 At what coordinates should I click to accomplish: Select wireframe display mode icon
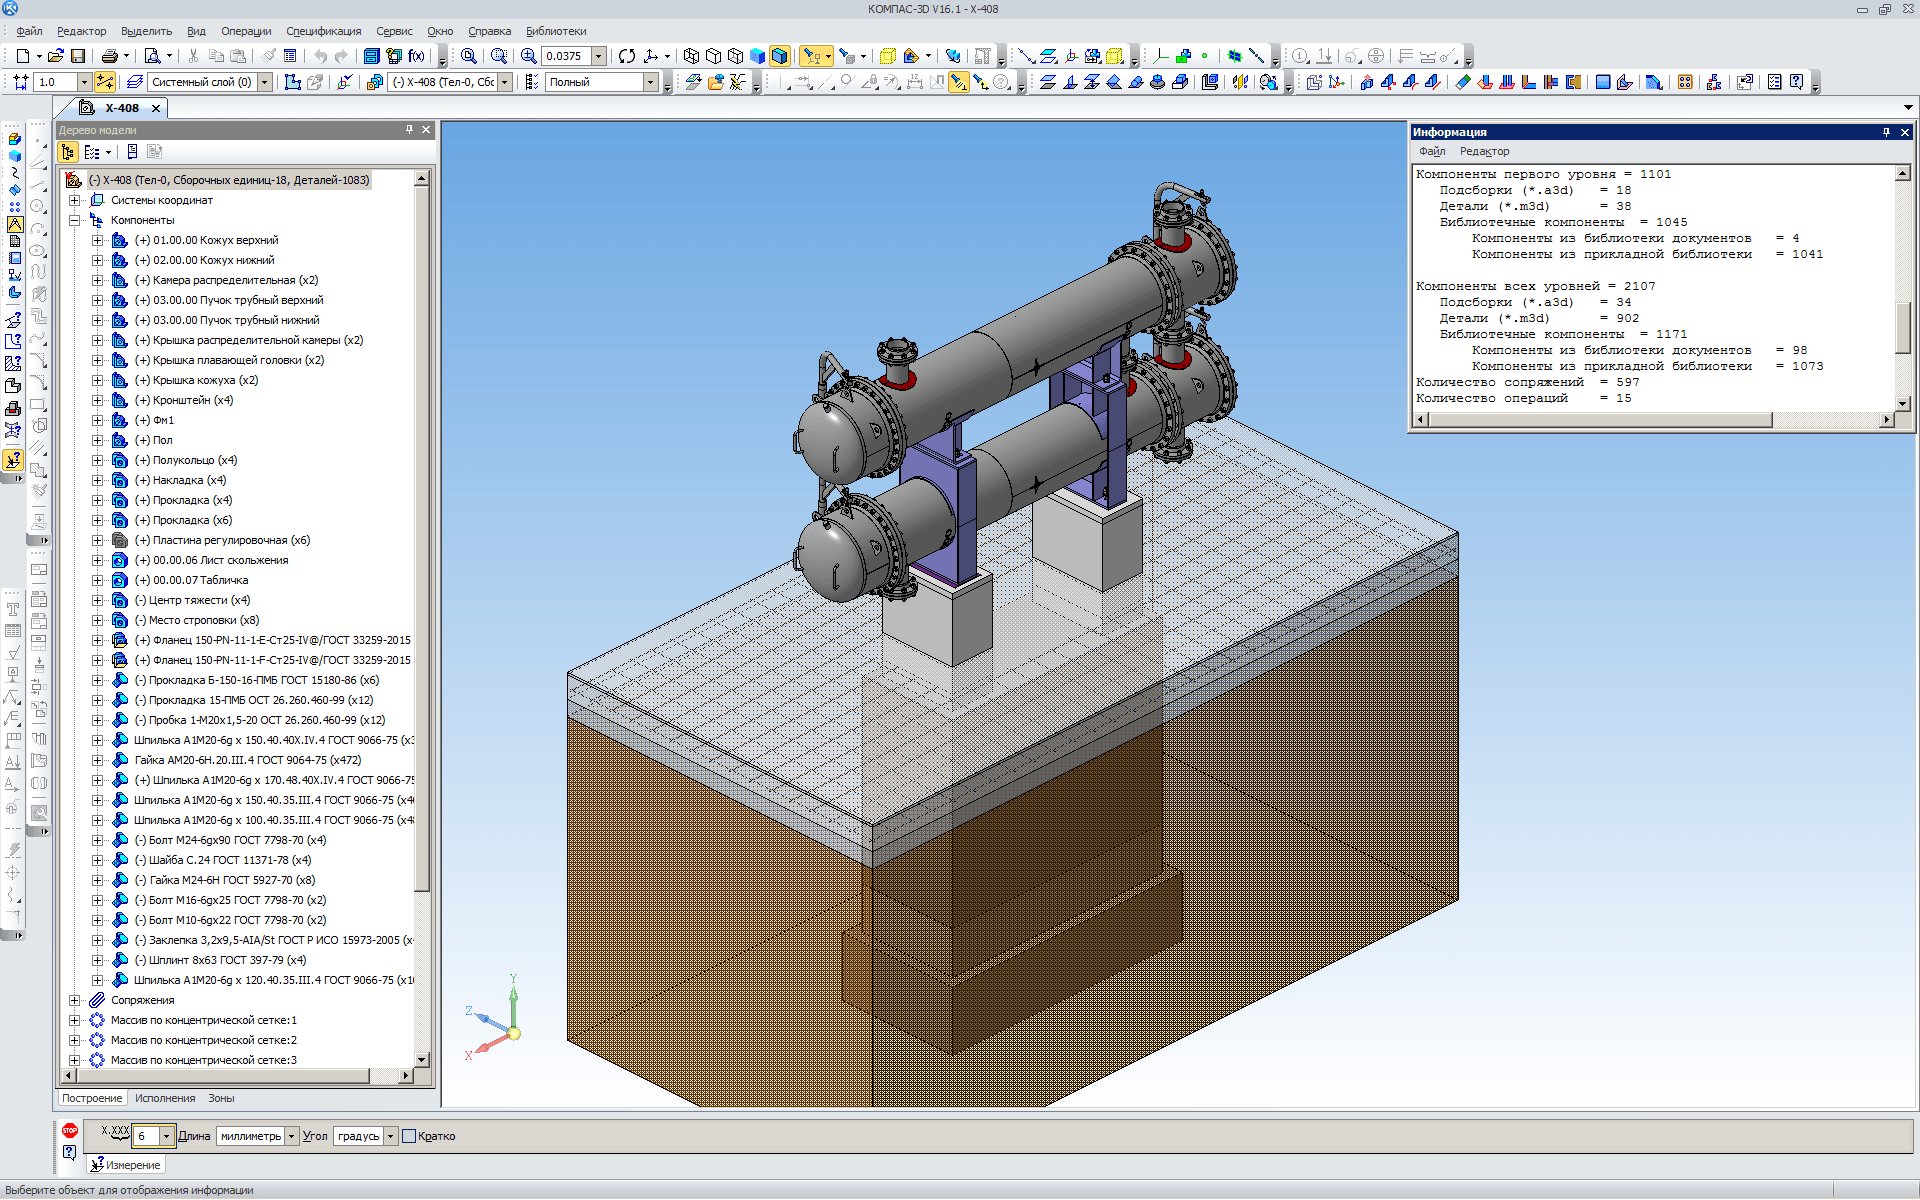[x=691, y=56]
